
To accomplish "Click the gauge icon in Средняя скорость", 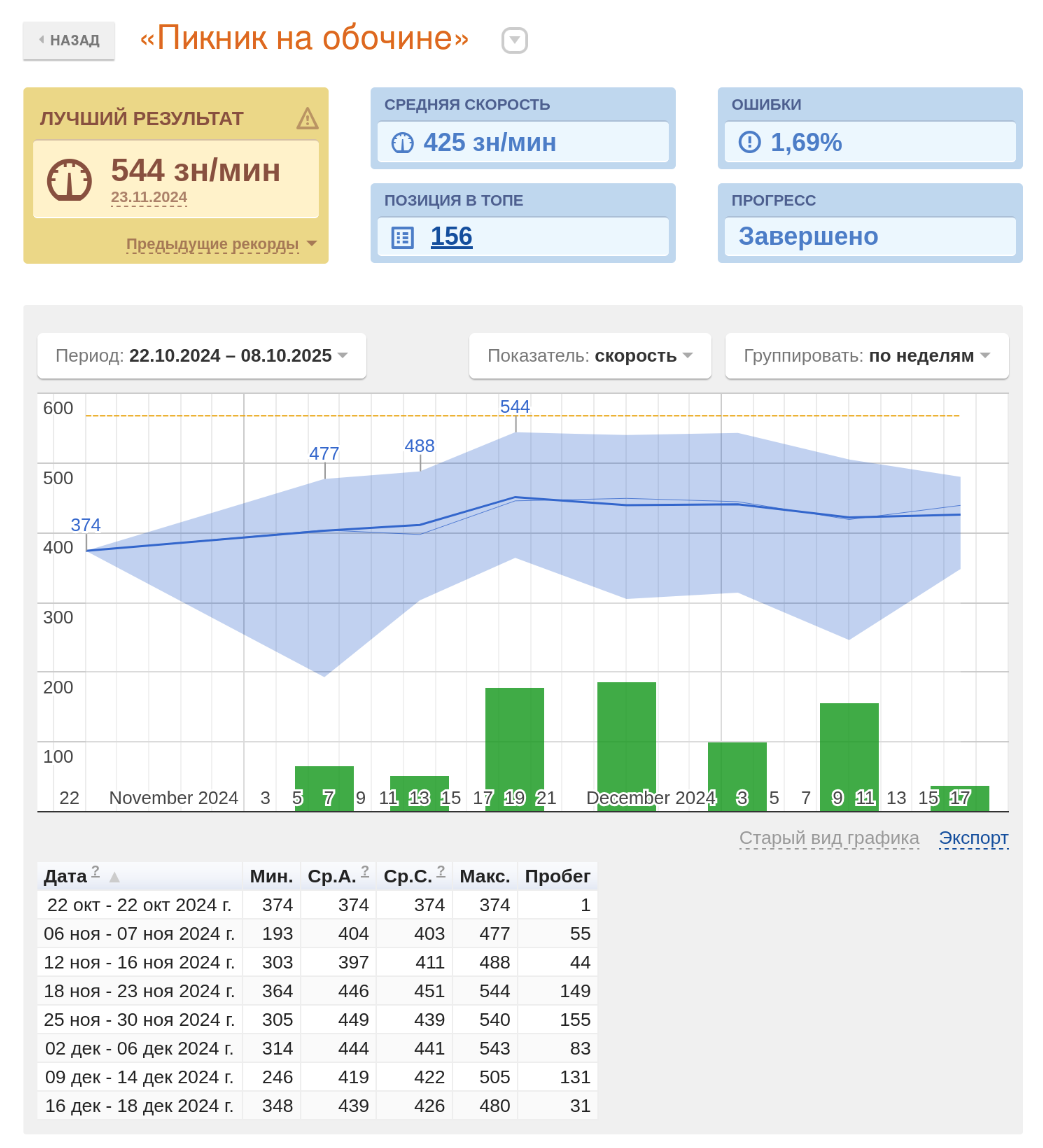I will [x=402, y=143].
